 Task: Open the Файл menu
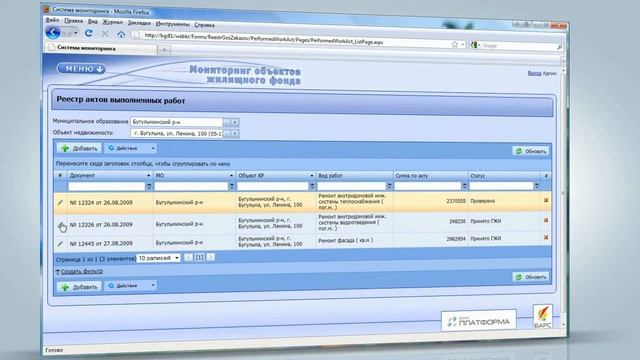tap(52, 20)
